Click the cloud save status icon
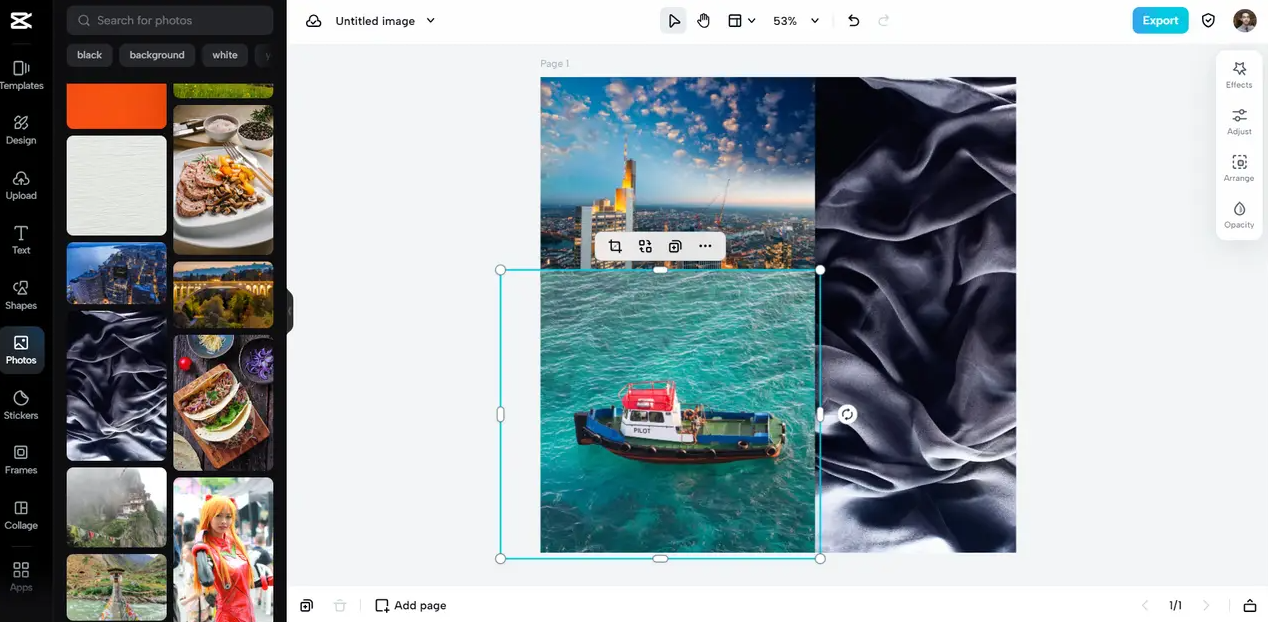 pos(314,21)
